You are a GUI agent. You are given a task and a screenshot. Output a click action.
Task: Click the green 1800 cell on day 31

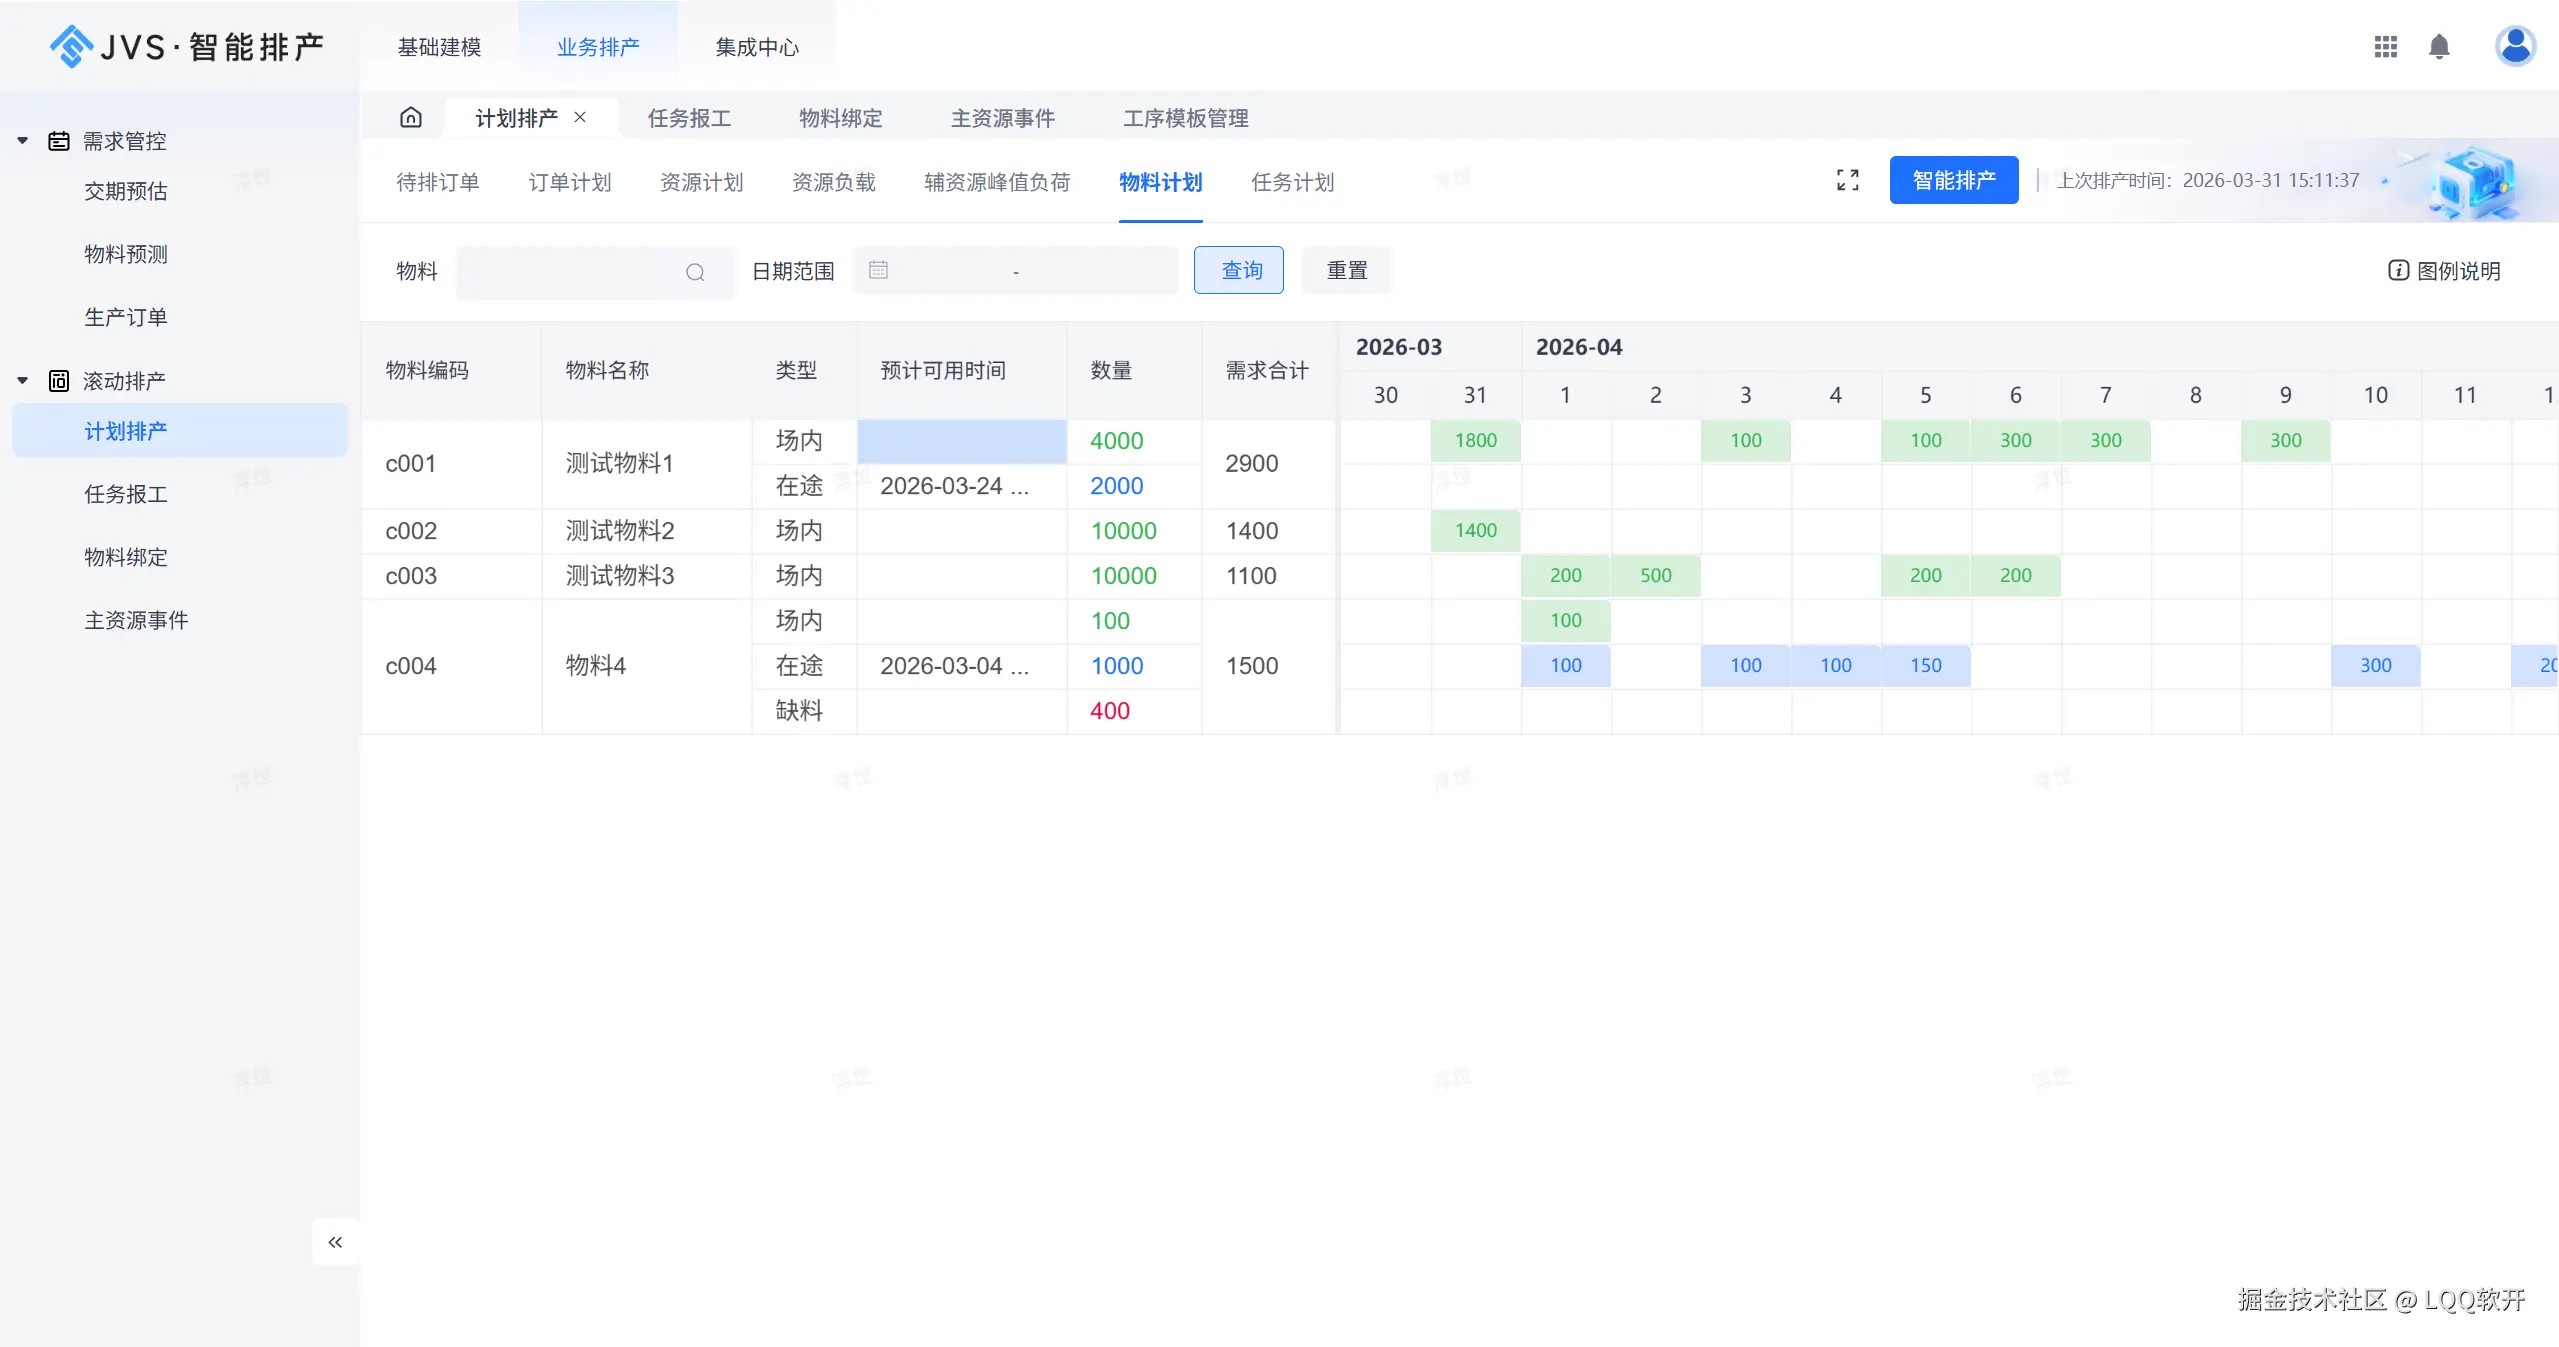(x=1475, y=441)
